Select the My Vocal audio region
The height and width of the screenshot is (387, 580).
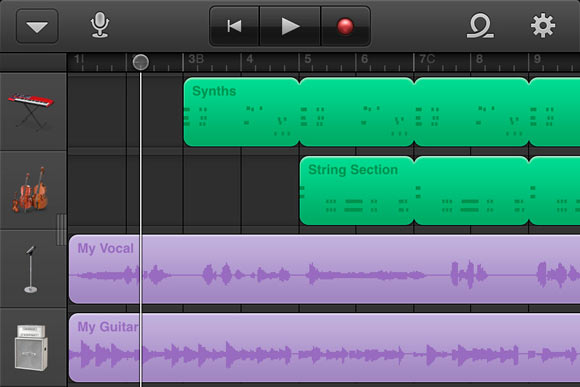[324, 269]
